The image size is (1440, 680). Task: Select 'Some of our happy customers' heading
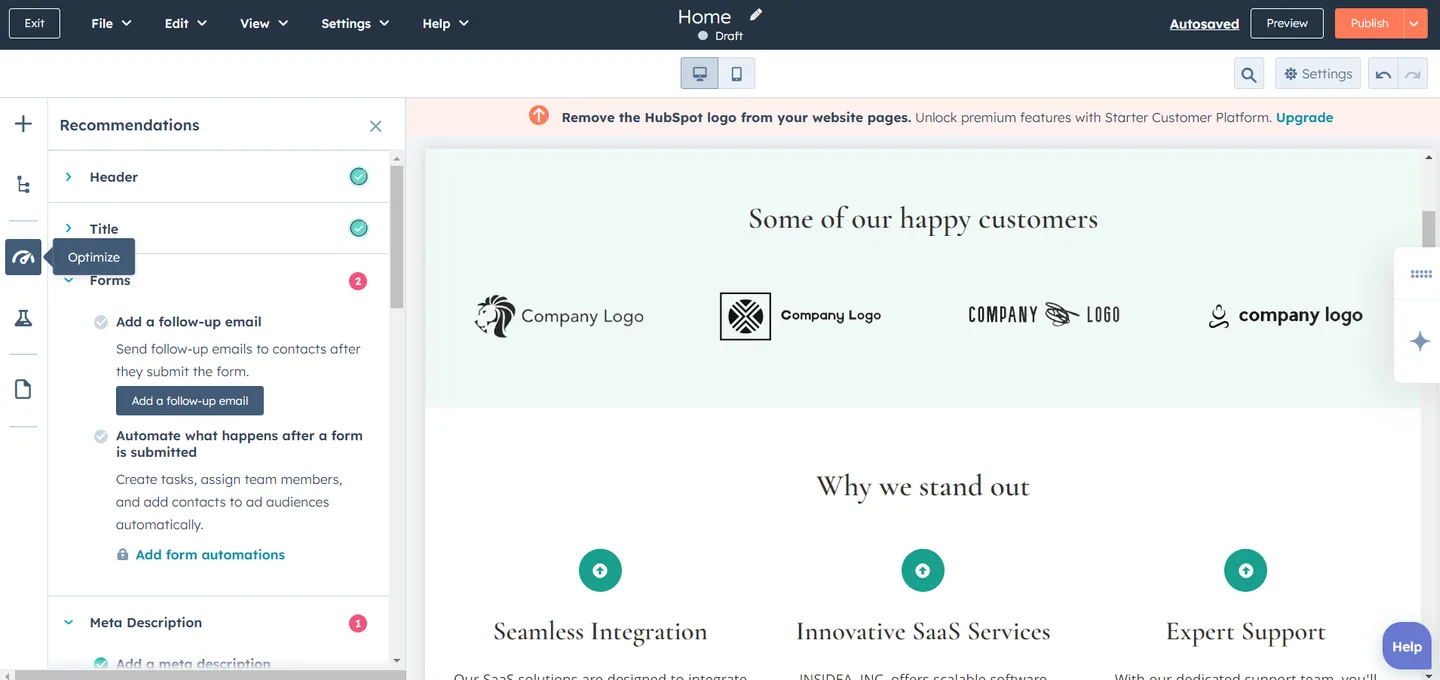[x=923, y=219]
